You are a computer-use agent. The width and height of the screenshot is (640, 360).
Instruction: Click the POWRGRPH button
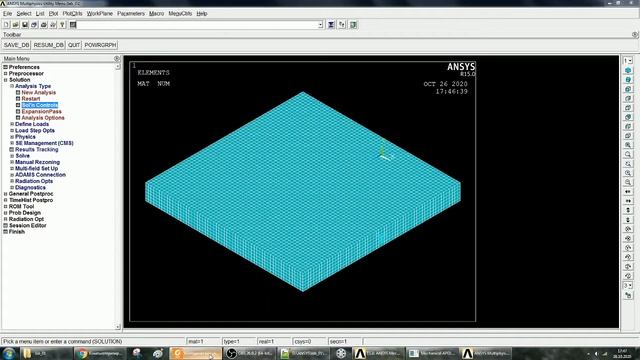tap(100, 45)
